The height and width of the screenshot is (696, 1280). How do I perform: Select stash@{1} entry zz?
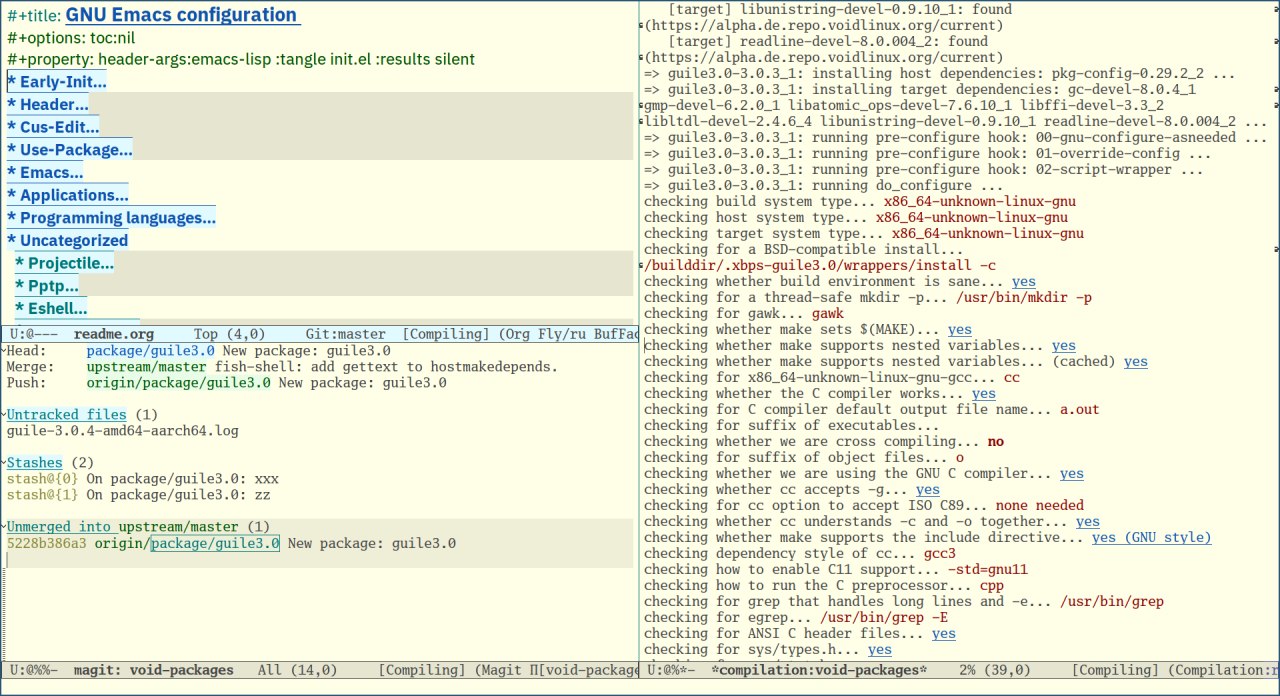pyautogui.click(x=138, y=495)
